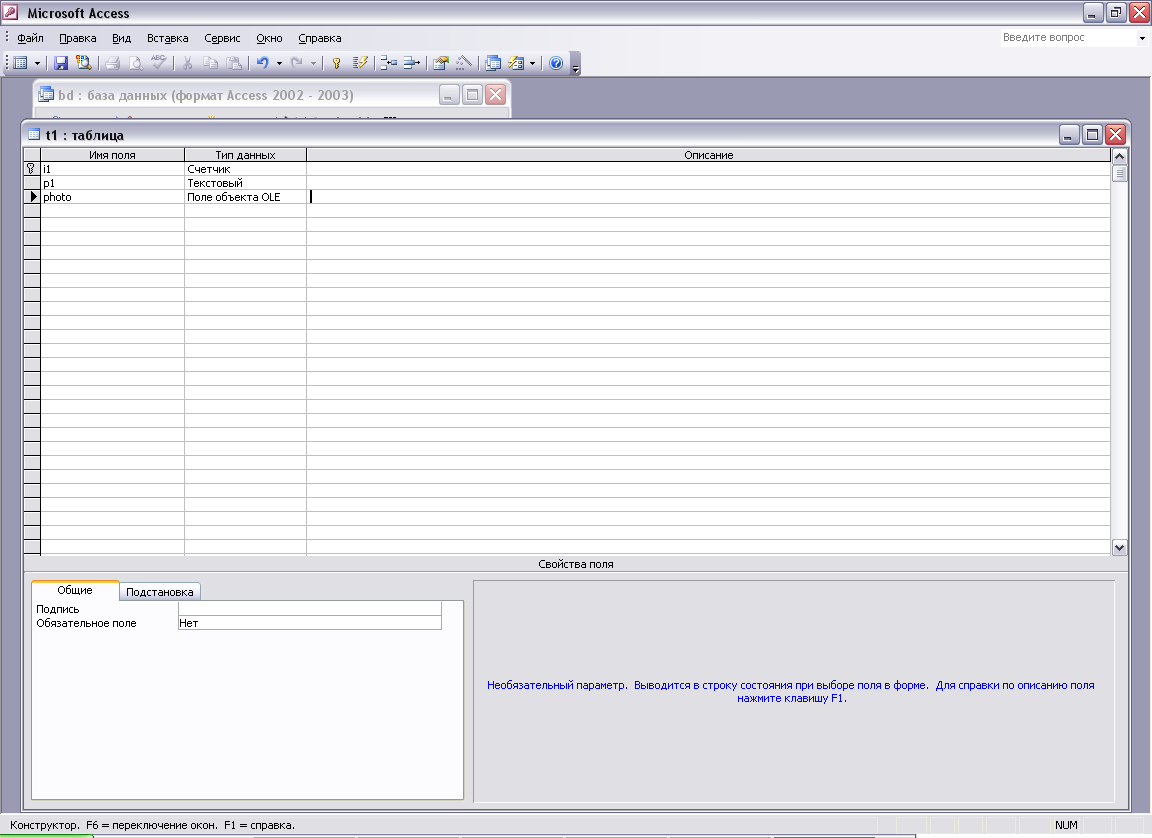
Task: Click the Имя поля column header
Action: [x=112, y=155]
